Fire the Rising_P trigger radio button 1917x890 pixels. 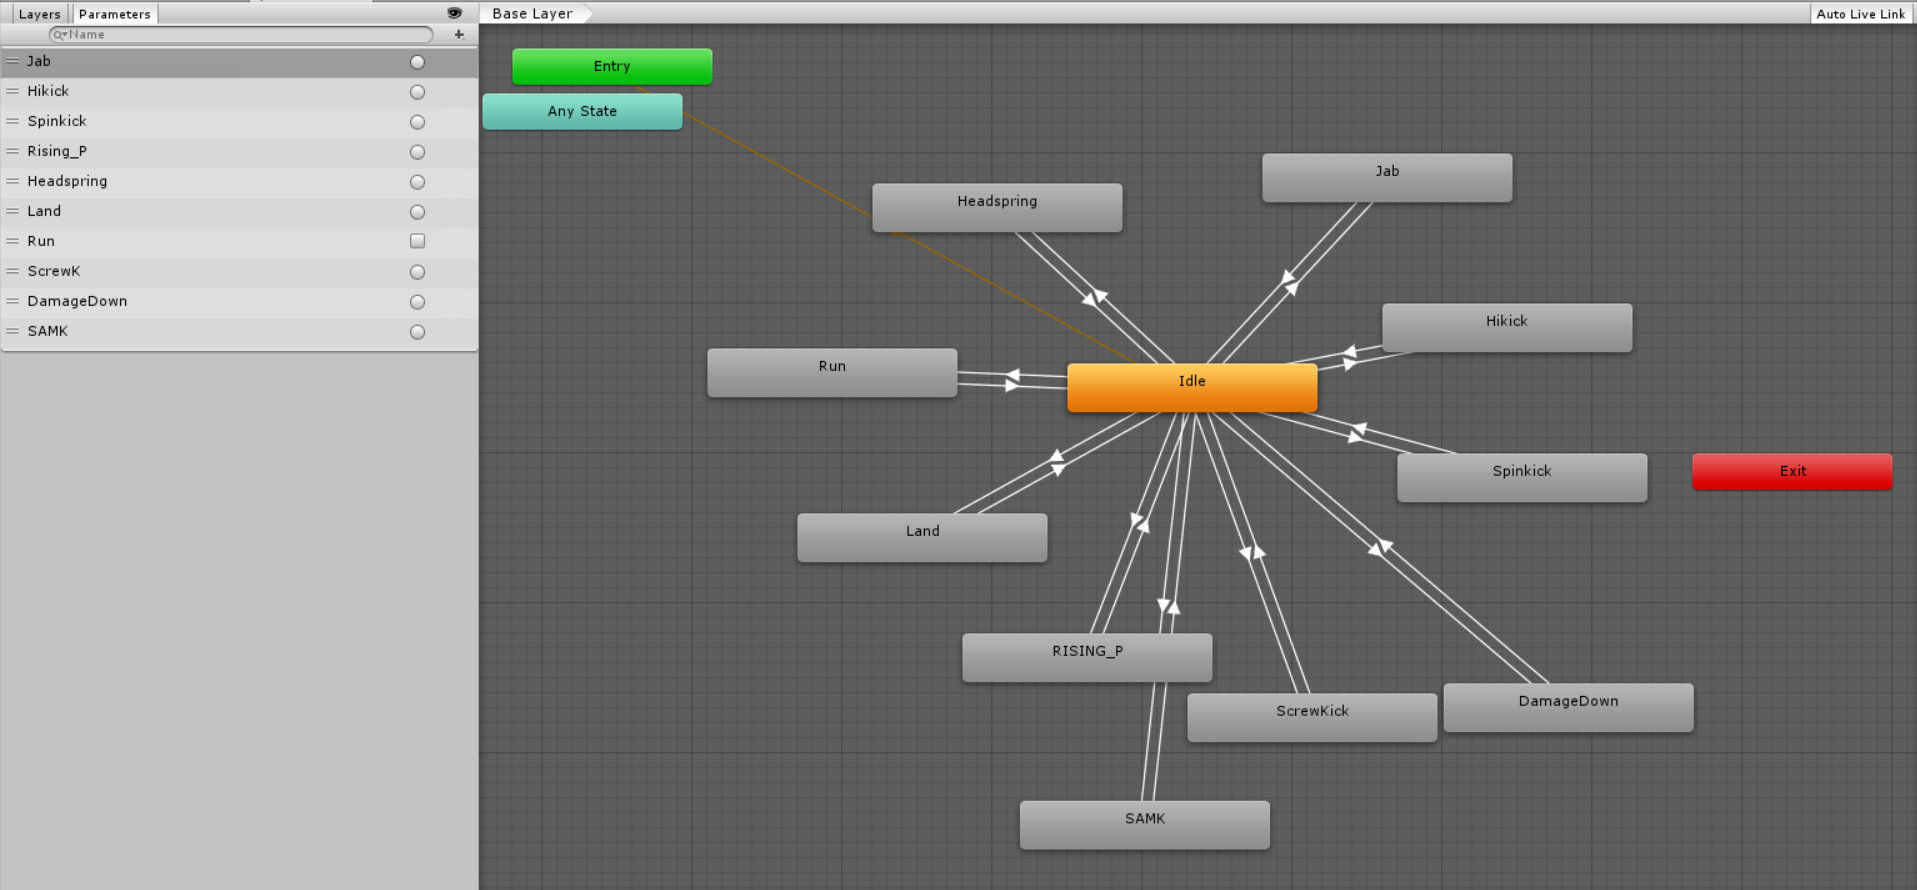click(x=418, y=152)
